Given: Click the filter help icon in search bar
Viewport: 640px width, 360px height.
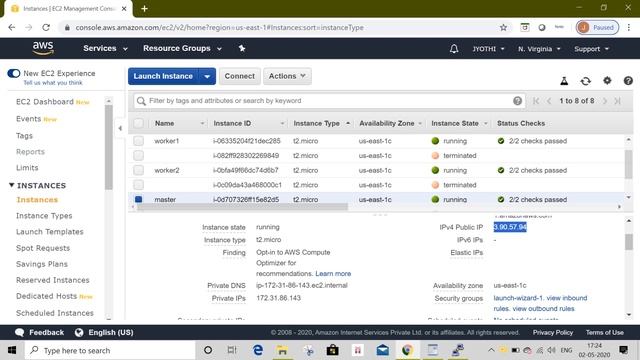Looking at the screenshot, I should pos(517,101).
